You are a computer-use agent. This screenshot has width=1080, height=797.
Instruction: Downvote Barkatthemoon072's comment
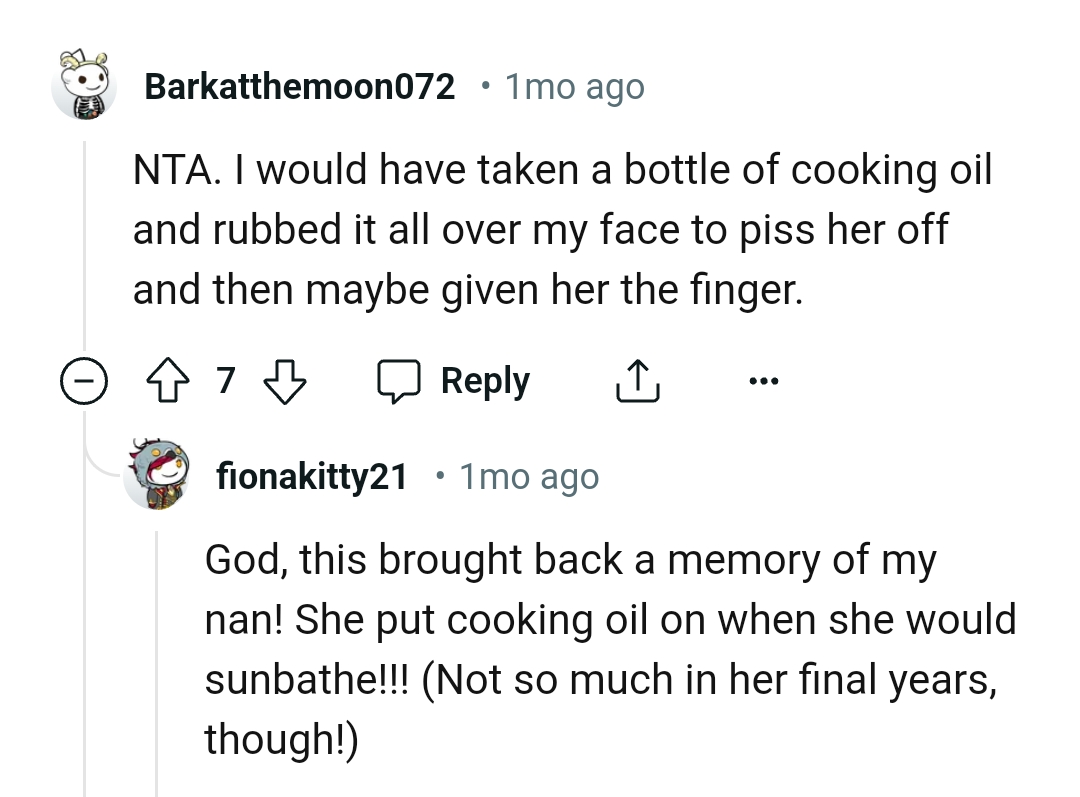click(x=284, y=380)
